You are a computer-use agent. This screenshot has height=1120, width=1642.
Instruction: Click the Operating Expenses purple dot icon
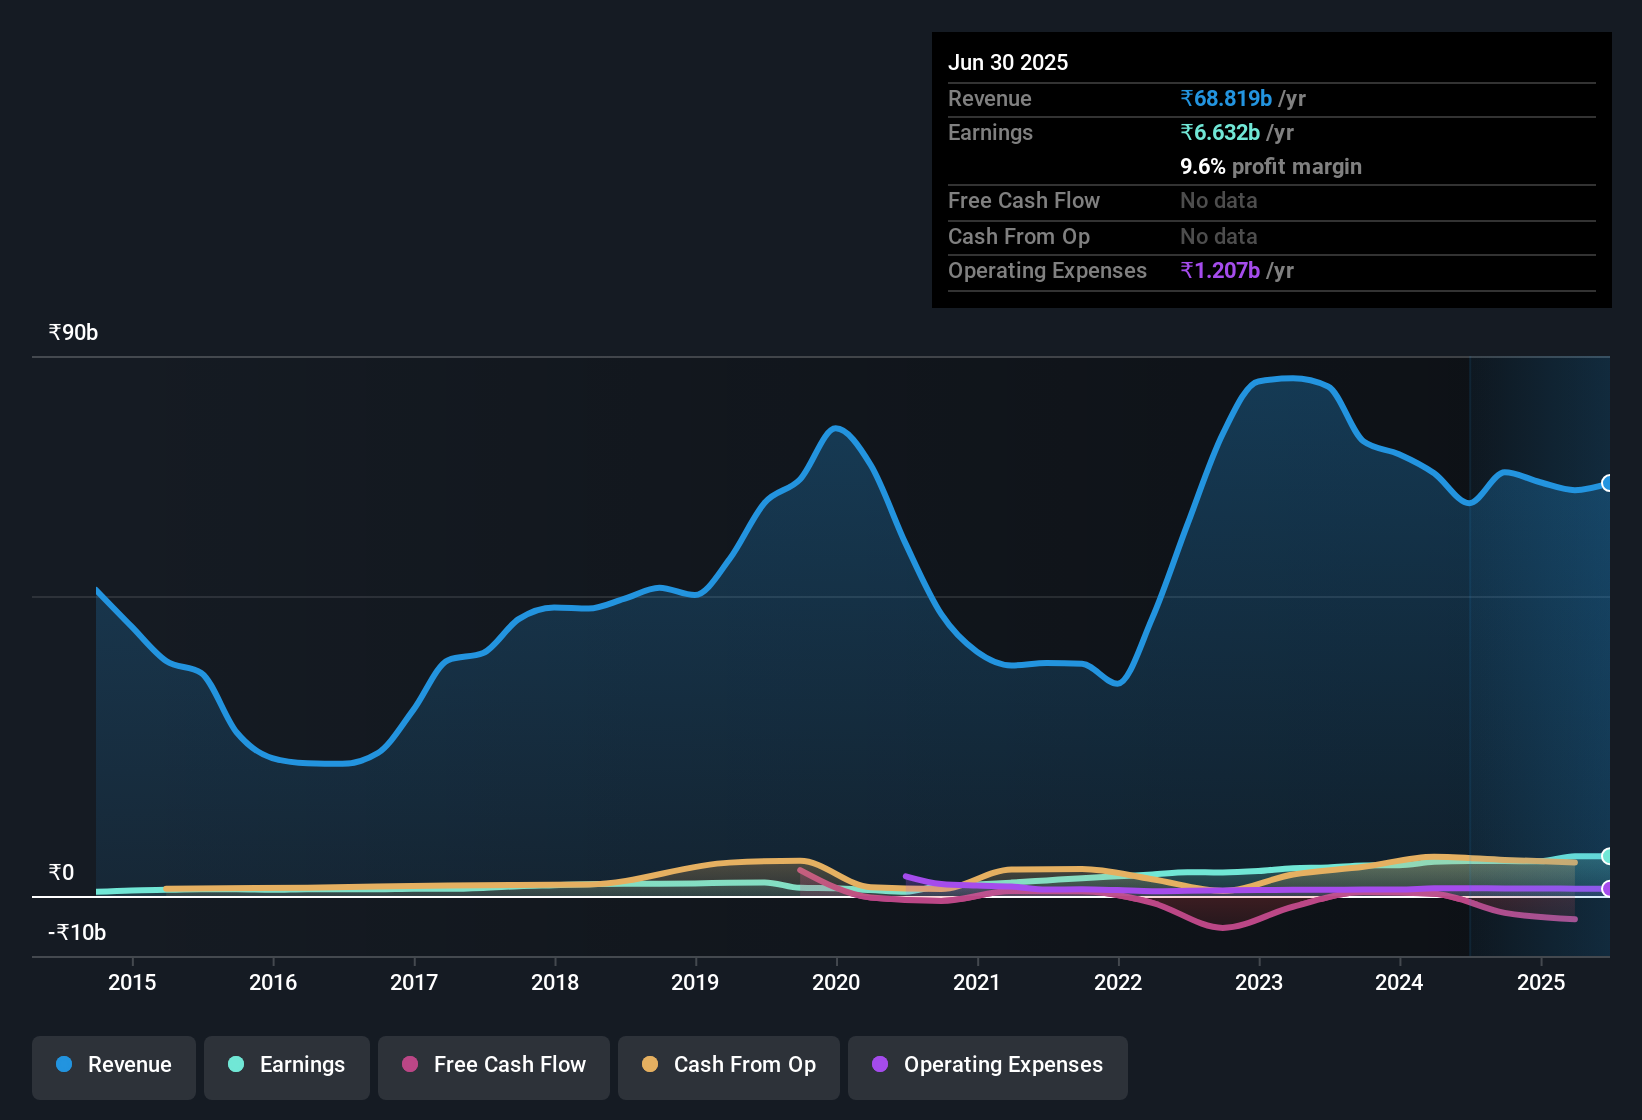[880, 1065]
